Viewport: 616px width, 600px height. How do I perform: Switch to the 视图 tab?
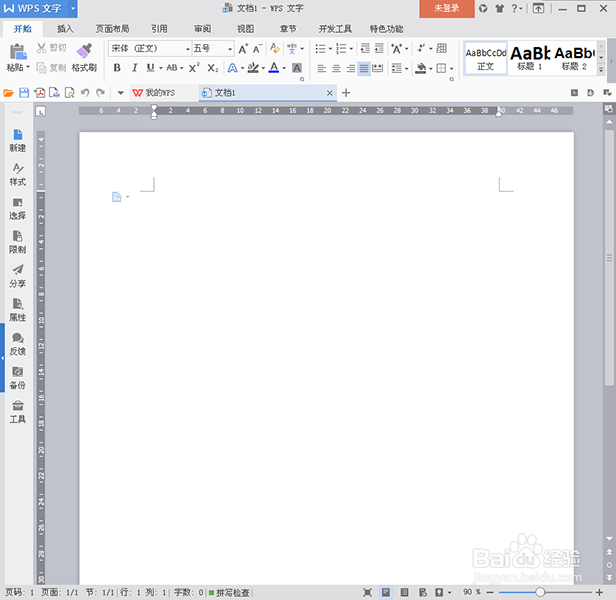(246, 29)
